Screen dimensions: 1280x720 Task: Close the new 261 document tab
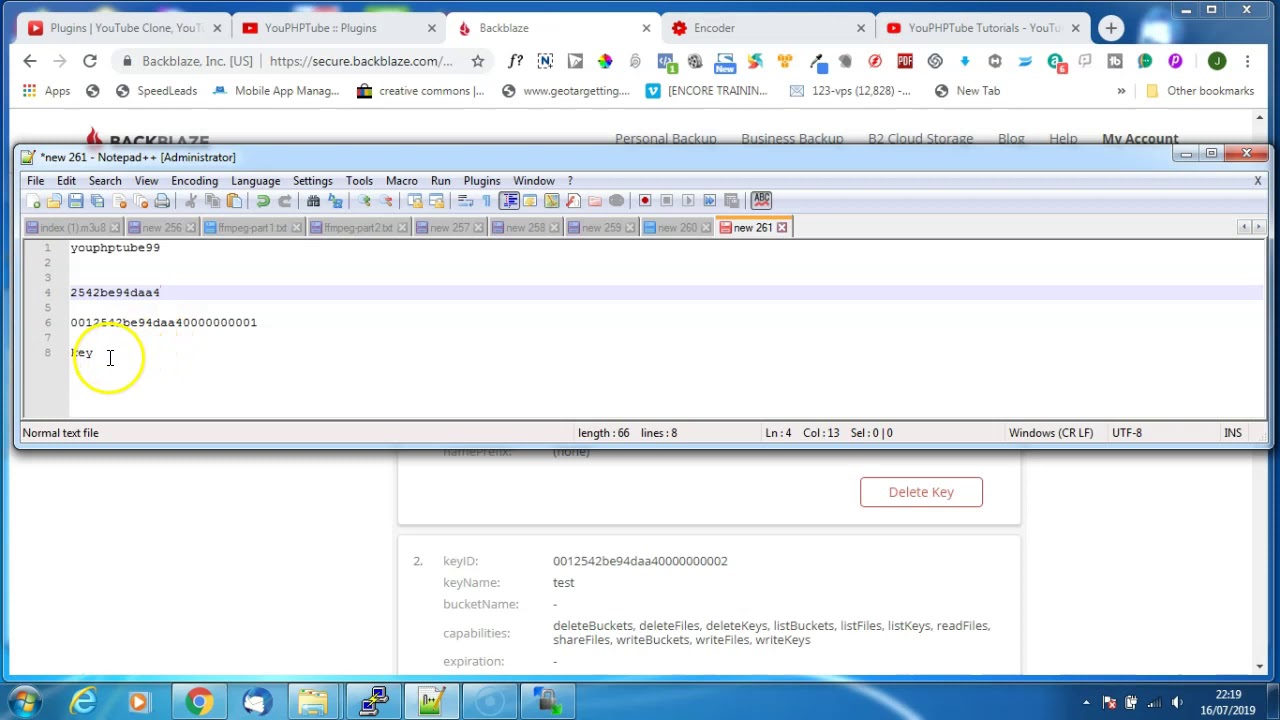point(782,228)
